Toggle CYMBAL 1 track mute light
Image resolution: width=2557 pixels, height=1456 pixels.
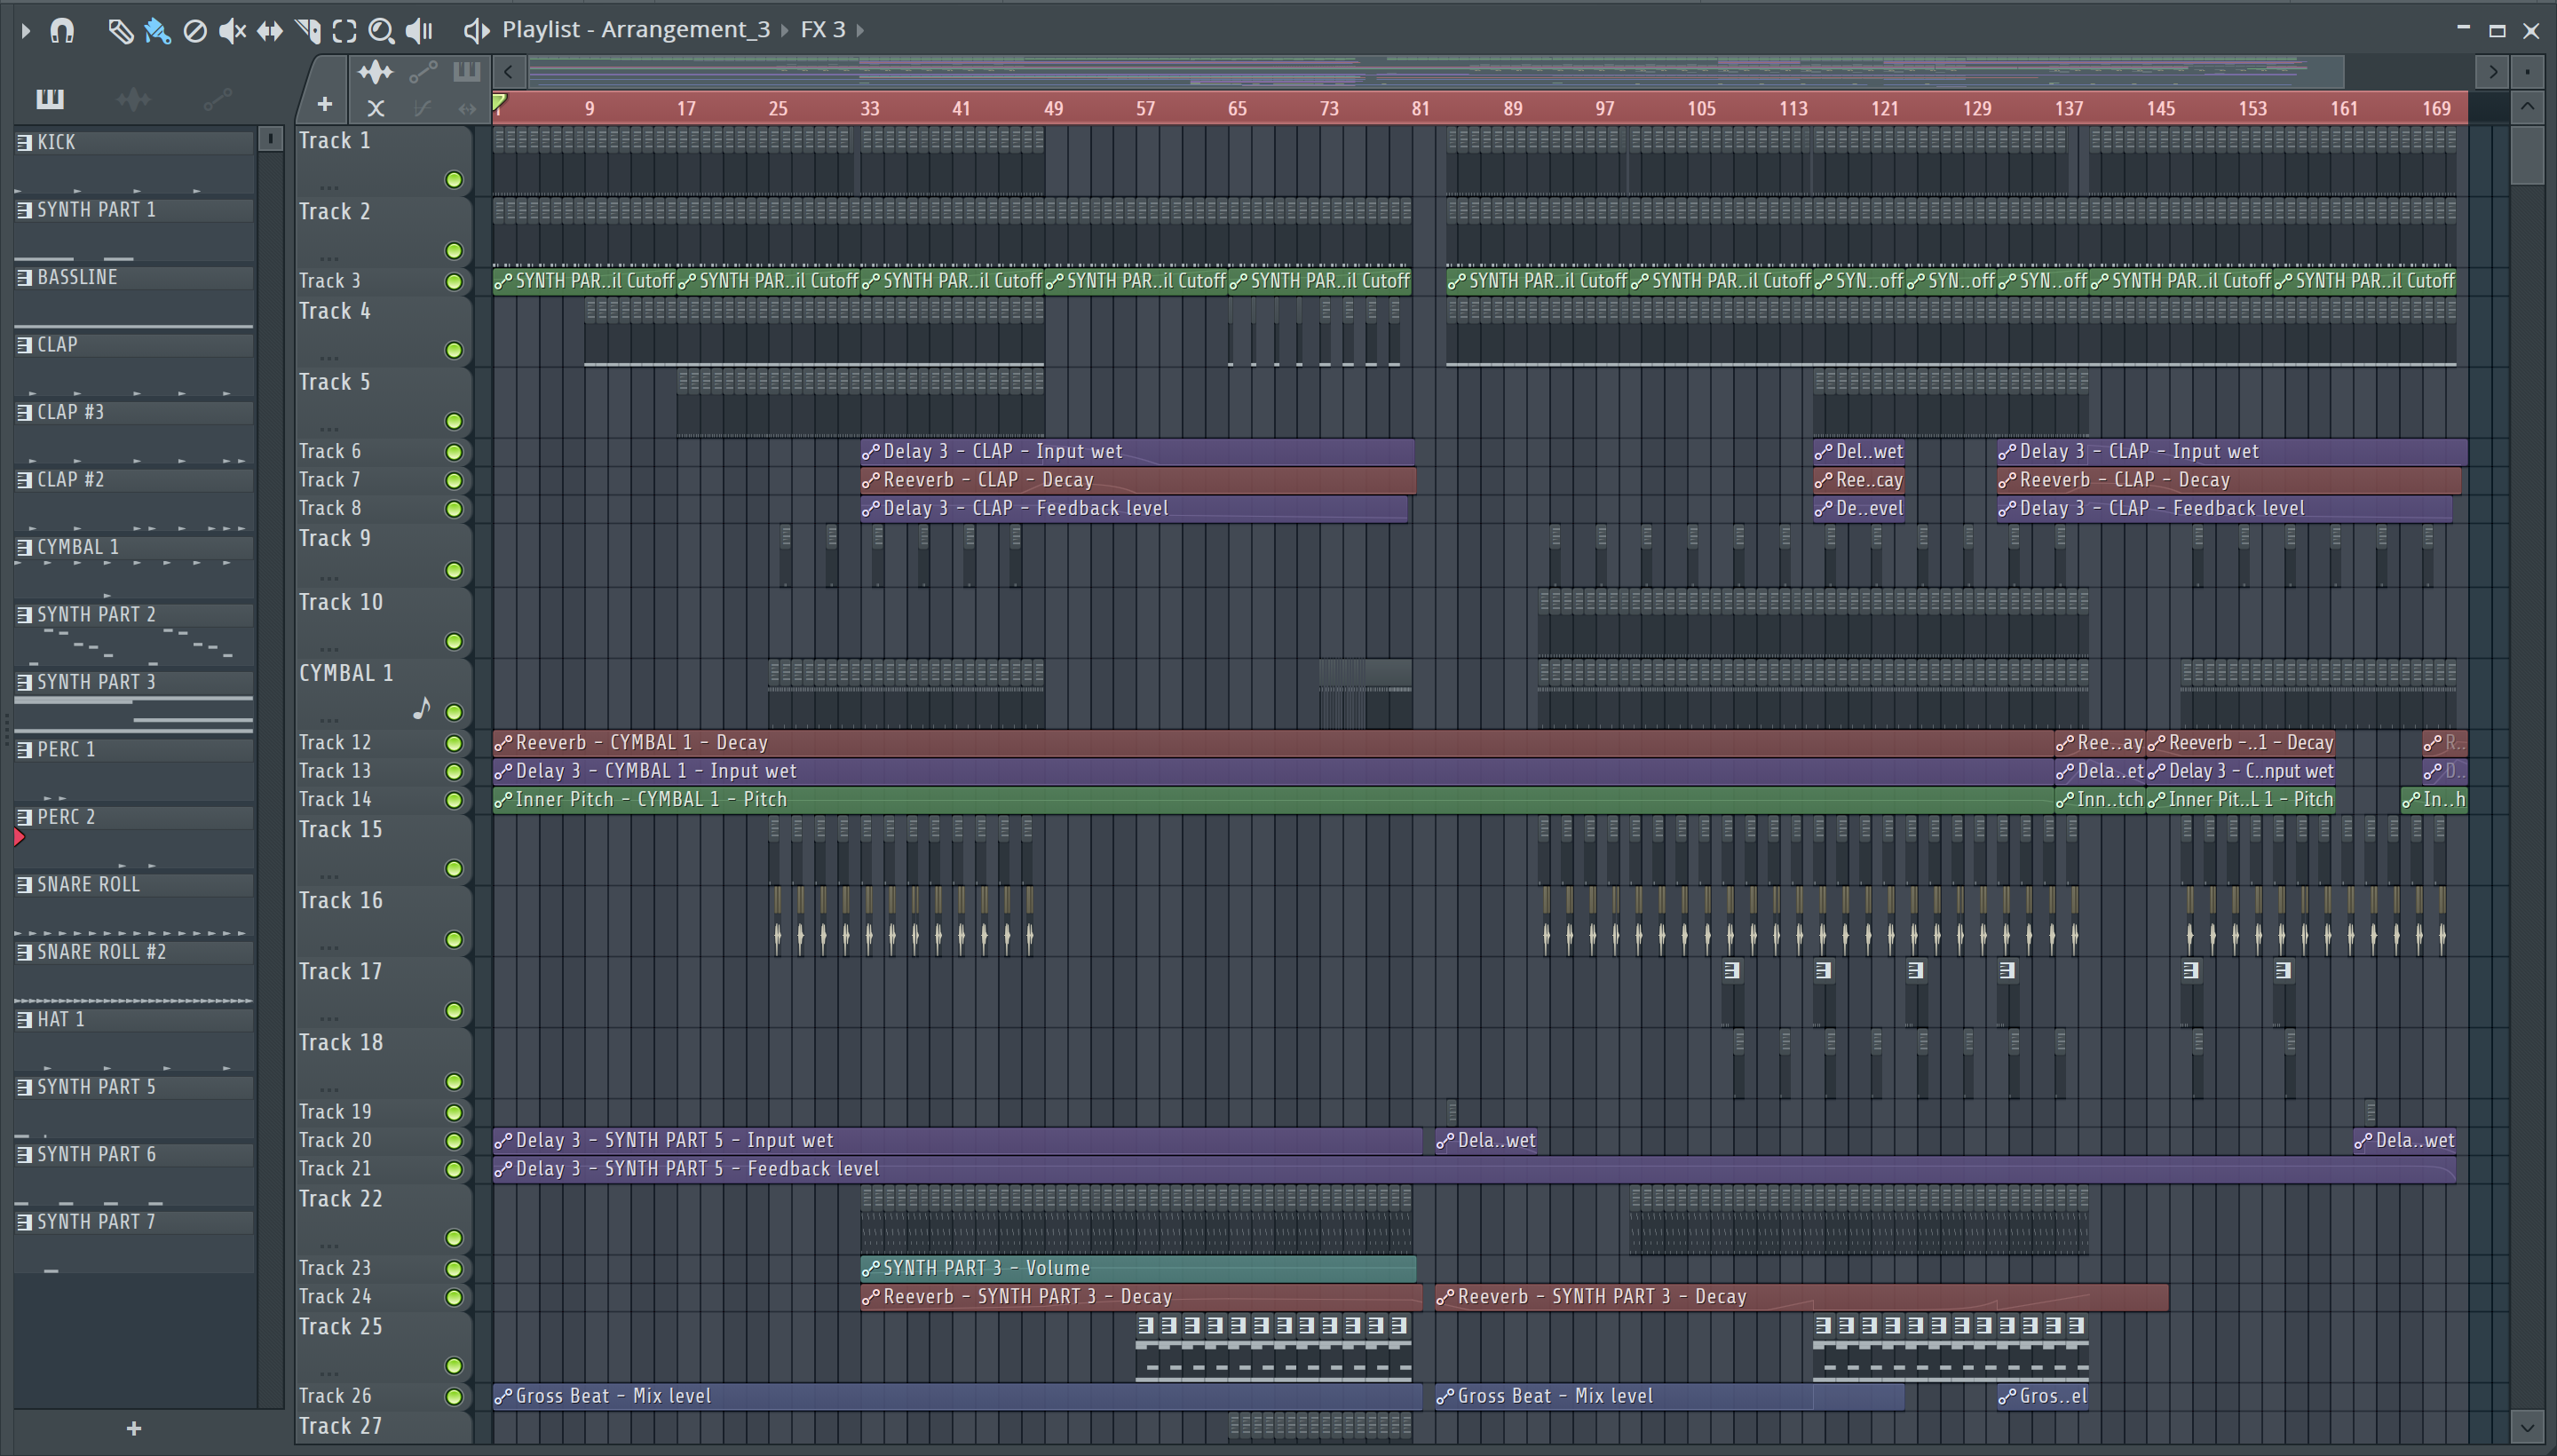tap(454, 712)
